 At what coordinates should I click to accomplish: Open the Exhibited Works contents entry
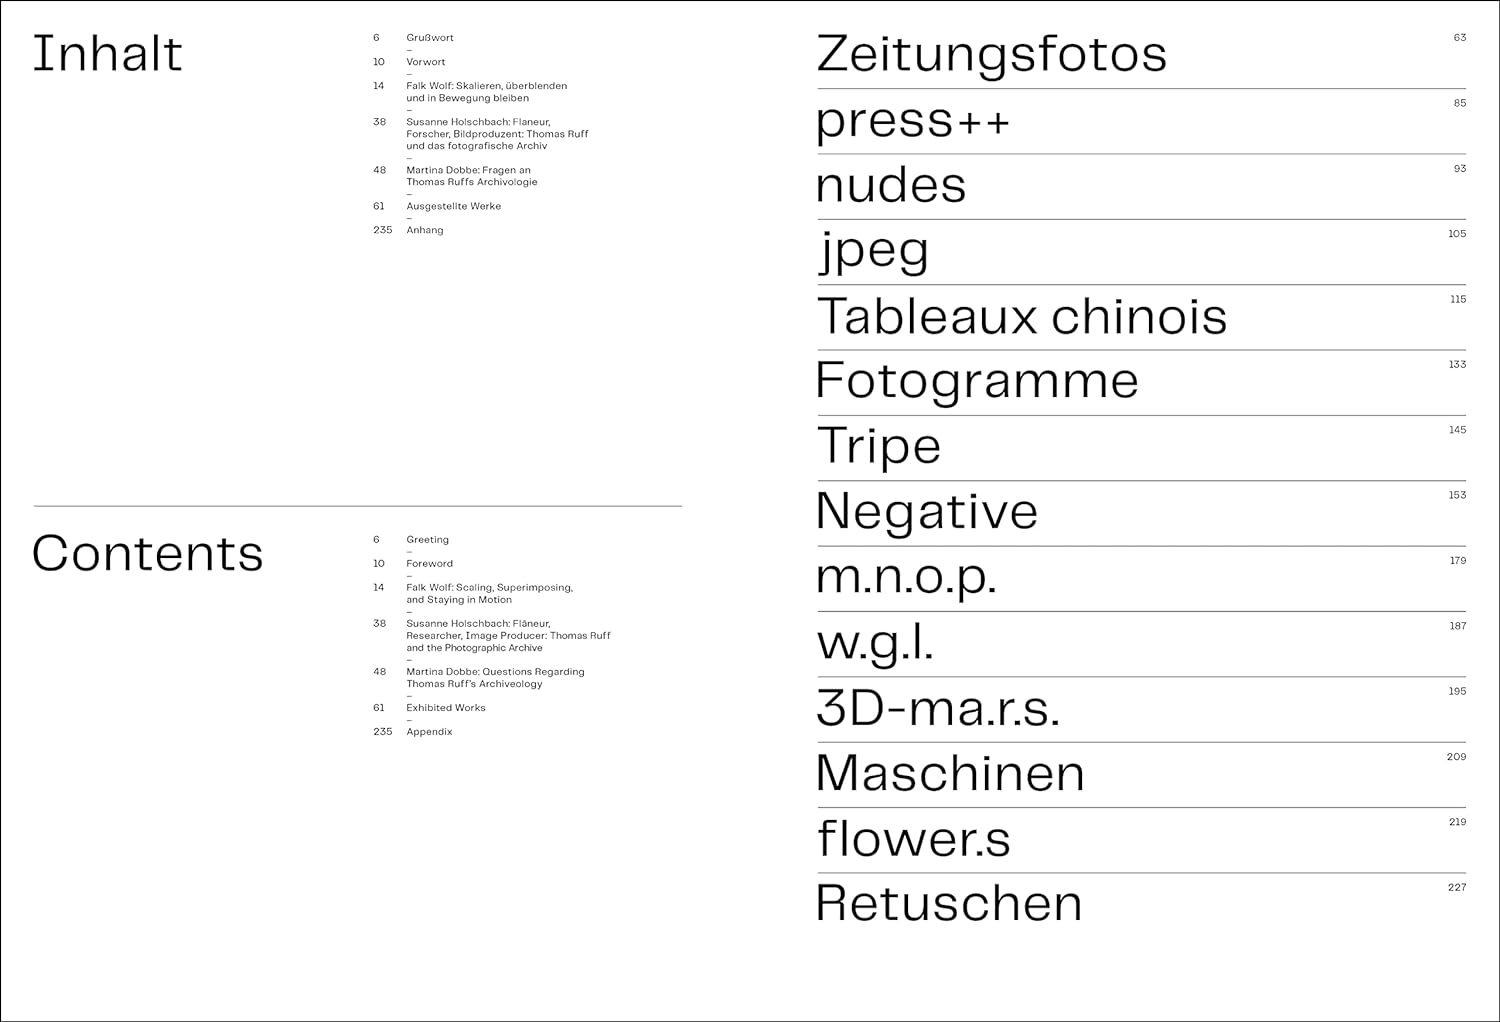[x=446, y=708]
